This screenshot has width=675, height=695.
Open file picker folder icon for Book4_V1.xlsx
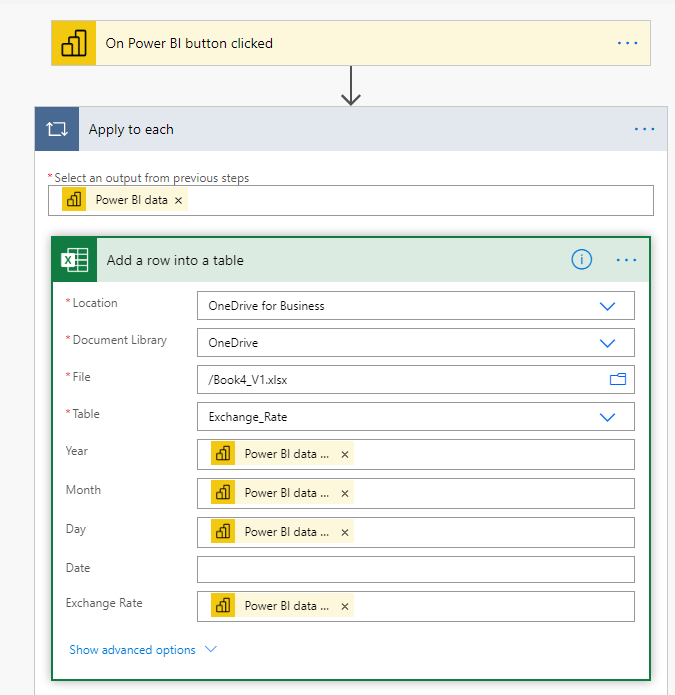click(617, 380)
